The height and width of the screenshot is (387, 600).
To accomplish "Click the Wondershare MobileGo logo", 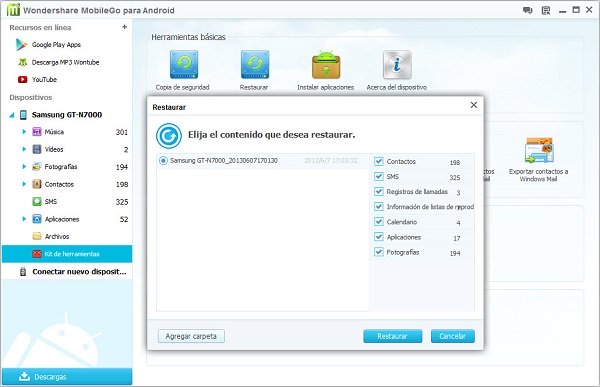I will [x=13, y=10].
